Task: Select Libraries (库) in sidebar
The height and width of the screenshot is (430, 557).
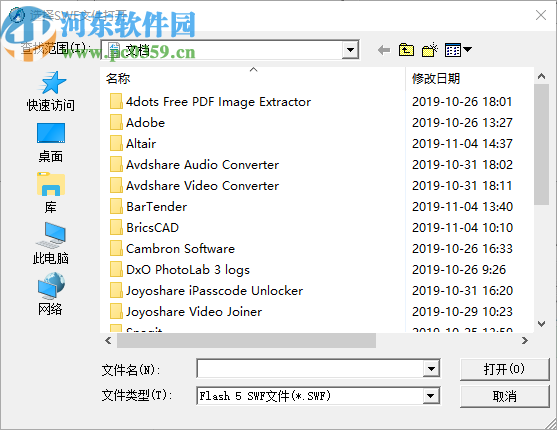Action: (x=51, y=194)
